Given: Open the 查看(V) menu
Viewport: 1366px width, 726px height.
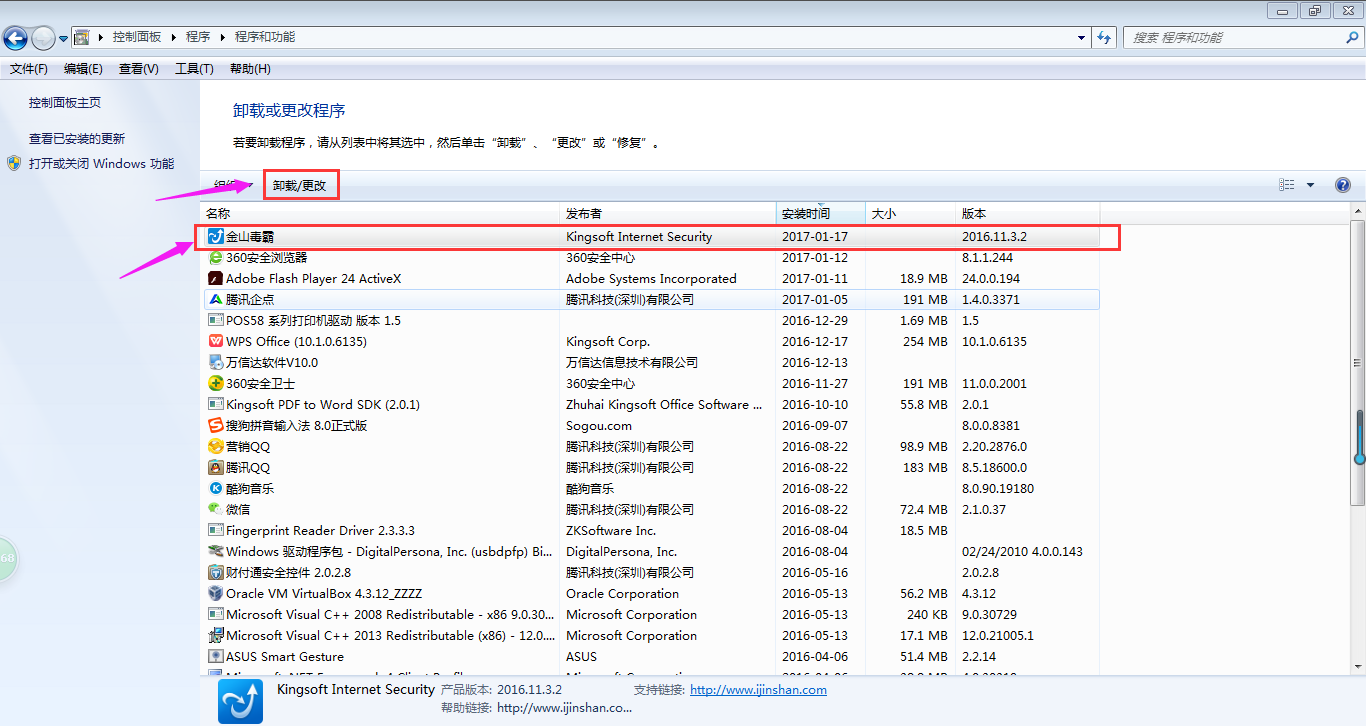Looking at the screenshot, I should 139,69.
